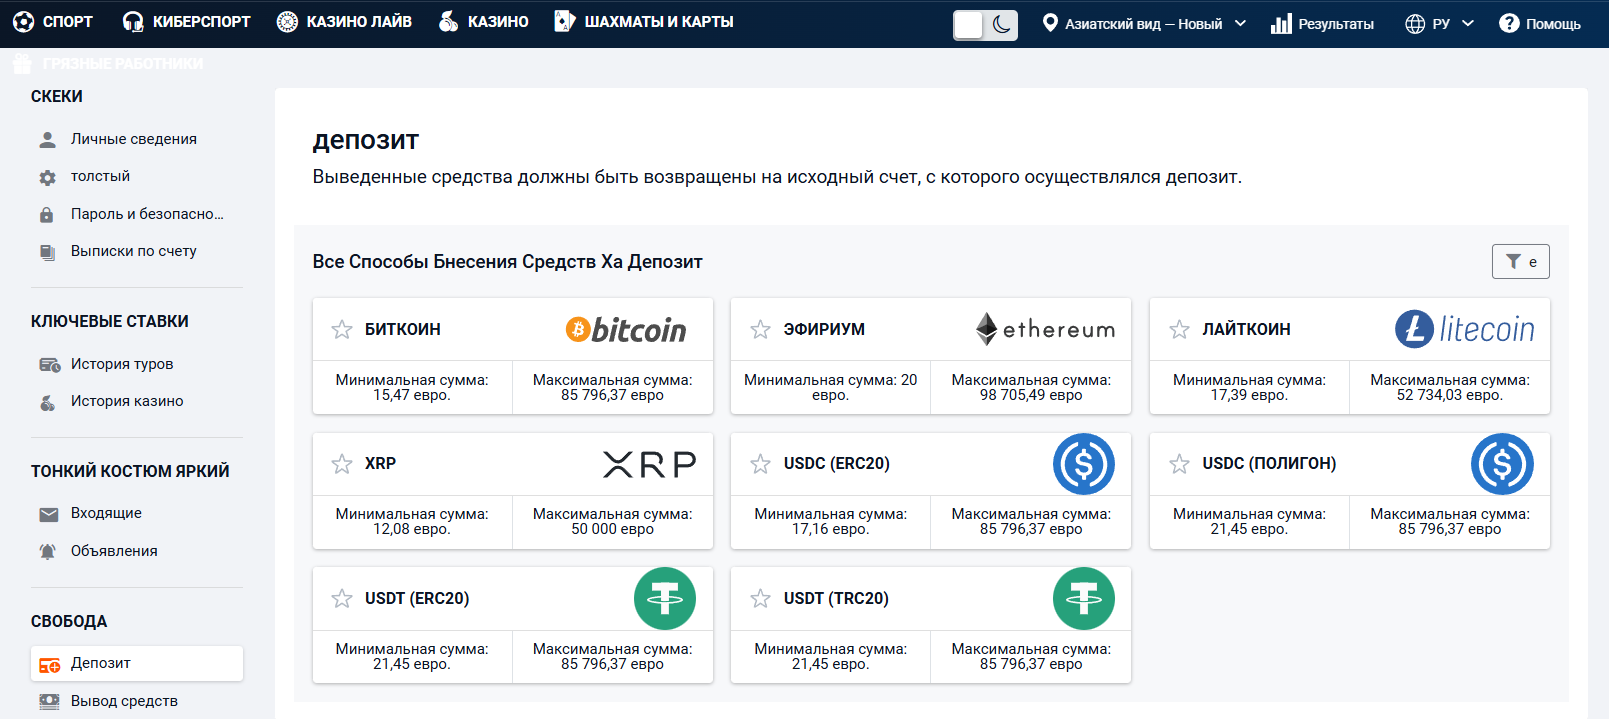Image resolution: width=1609 pixels, height=719 pixels.
Task: Open the Sport section
Action: pos(53,22)
